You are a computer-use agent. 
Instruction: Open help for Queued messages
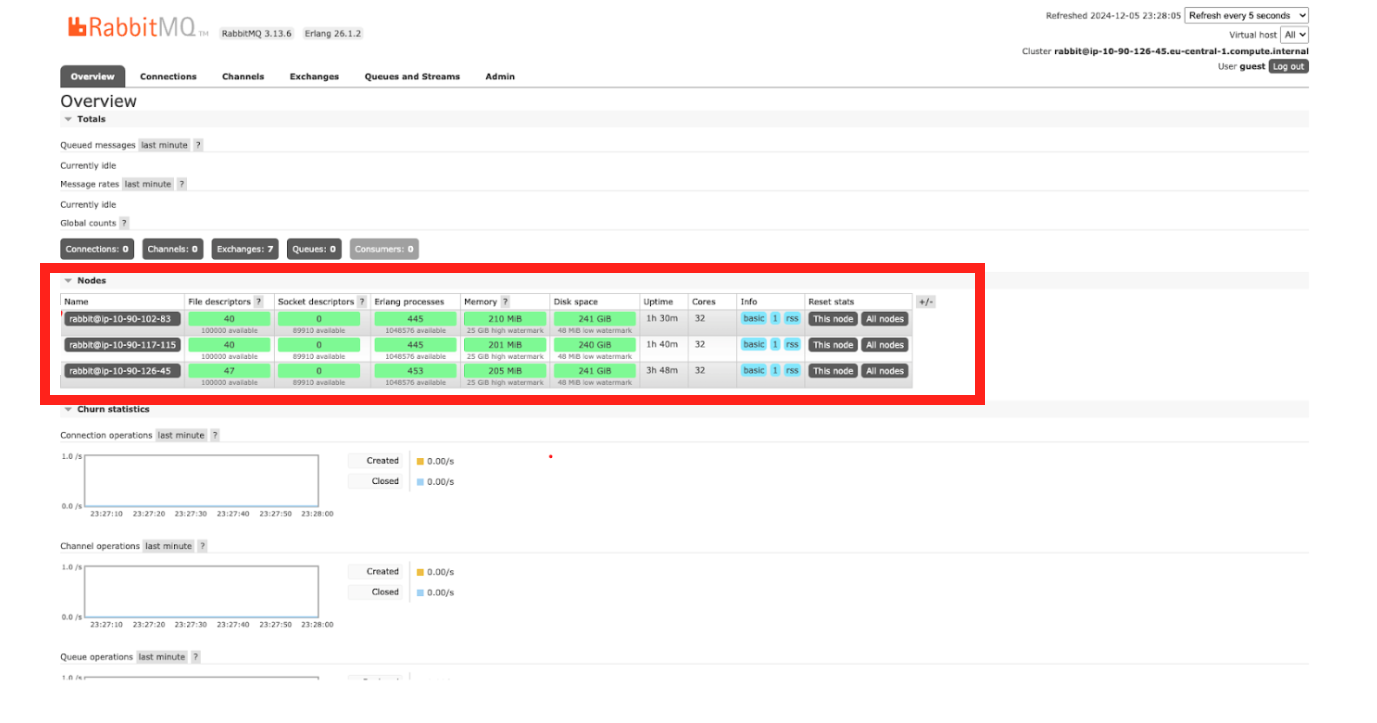[198, 145]
